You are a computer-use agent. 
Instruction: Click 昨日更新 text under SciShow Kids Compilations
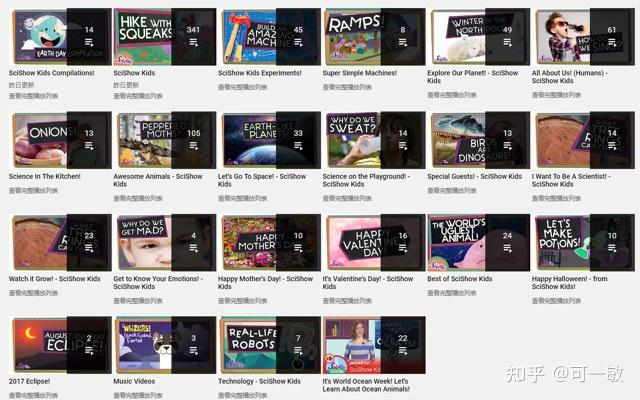[x=21, y=85]
